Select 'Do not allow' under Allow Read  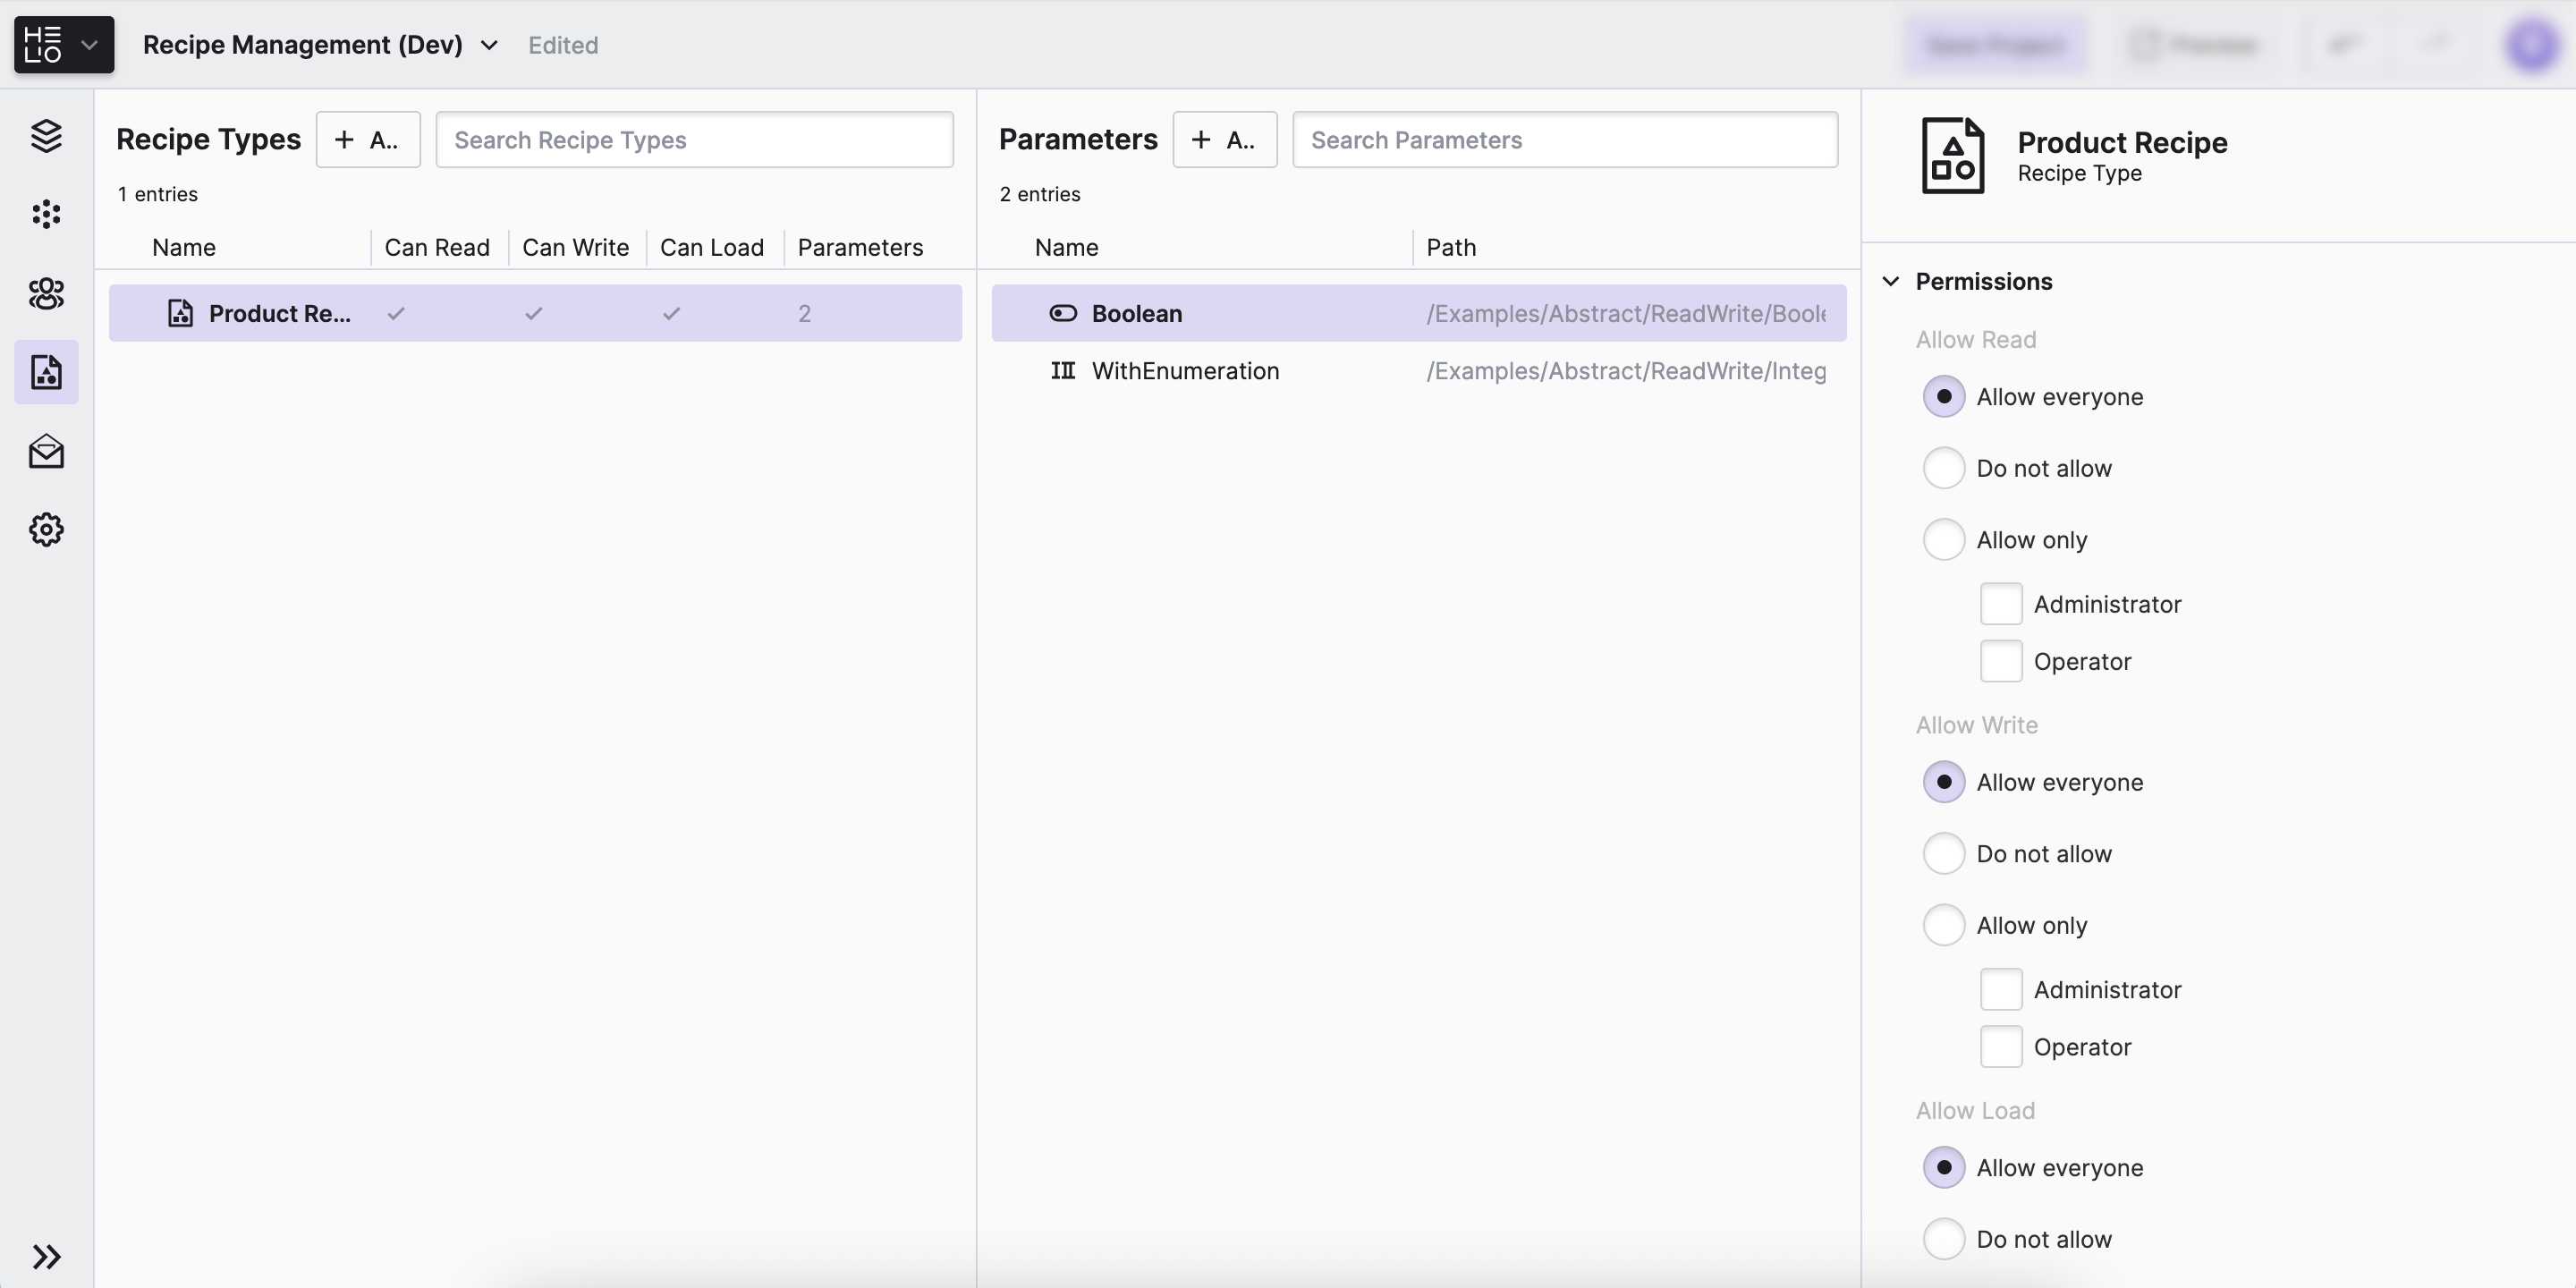(1943, 468)
